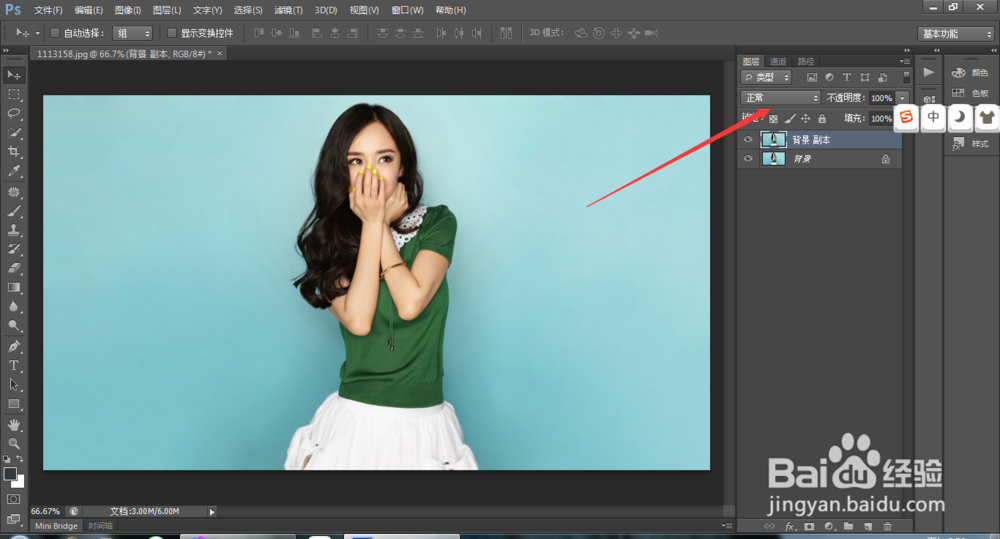The width and height of the screenshot is (1000, 539).
Task: Select the Crop tool
Action: pos(13,152)
